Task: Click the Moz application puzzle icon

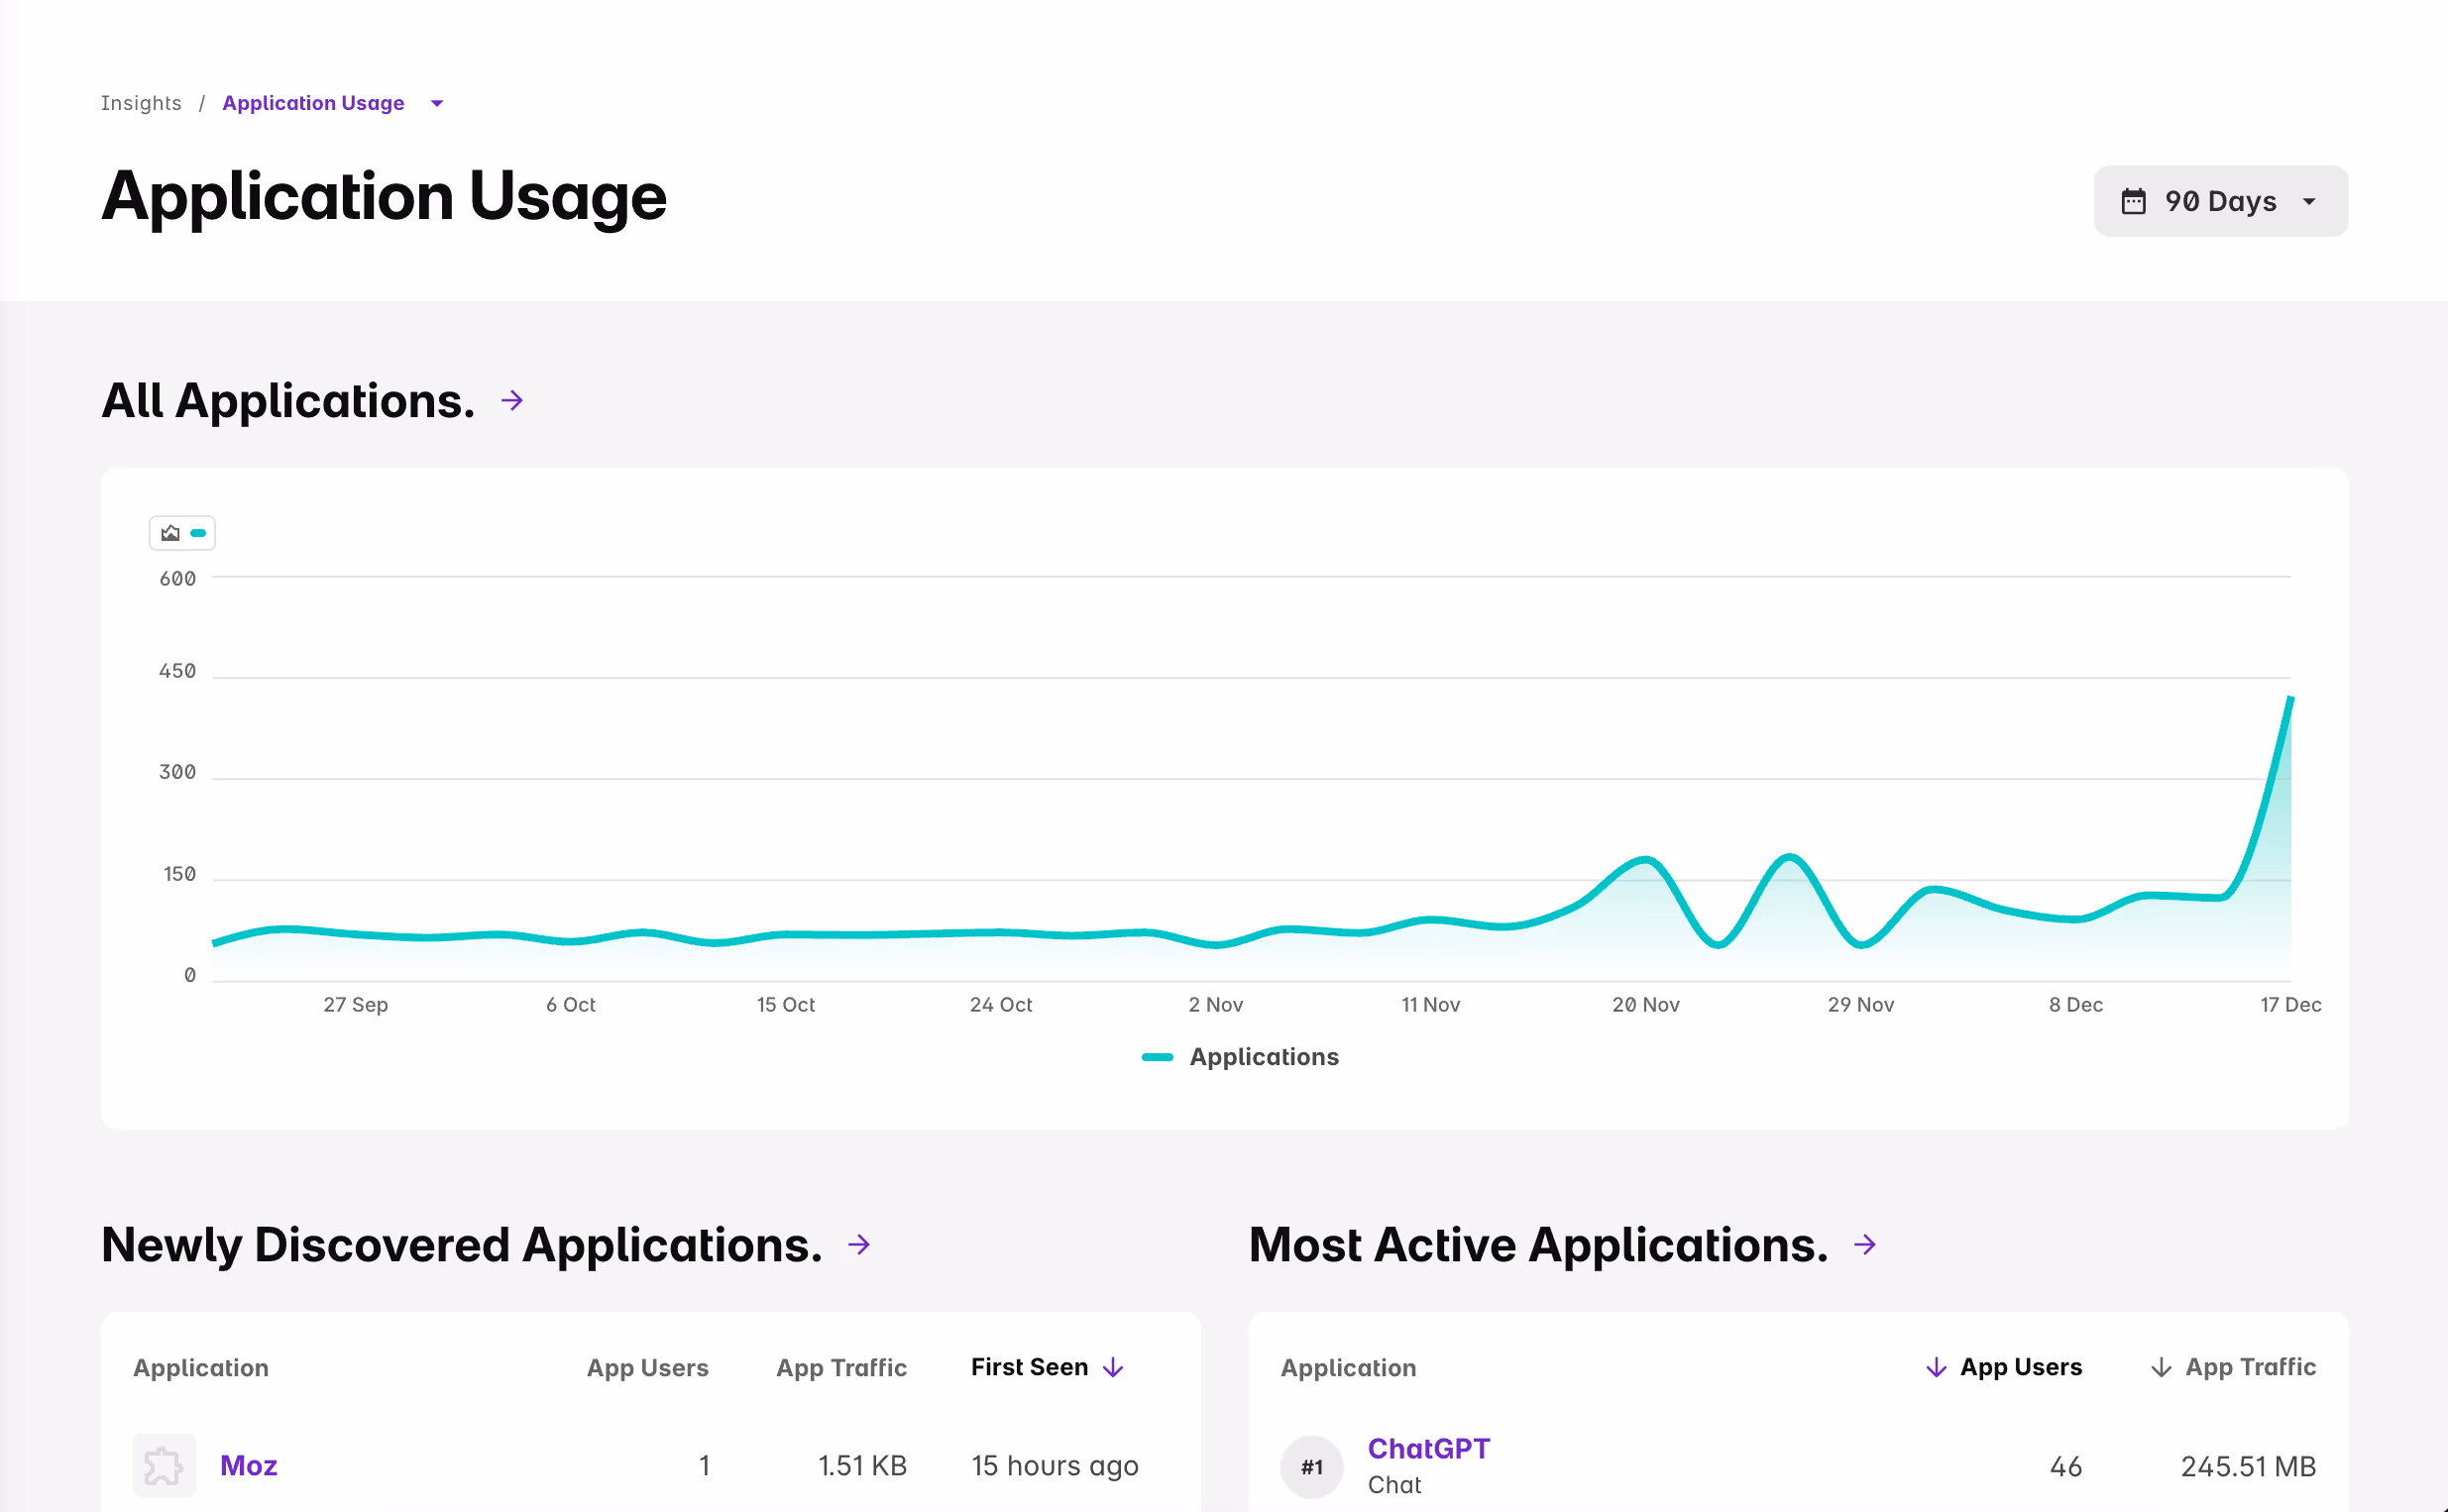Action: click(164, 1466)
